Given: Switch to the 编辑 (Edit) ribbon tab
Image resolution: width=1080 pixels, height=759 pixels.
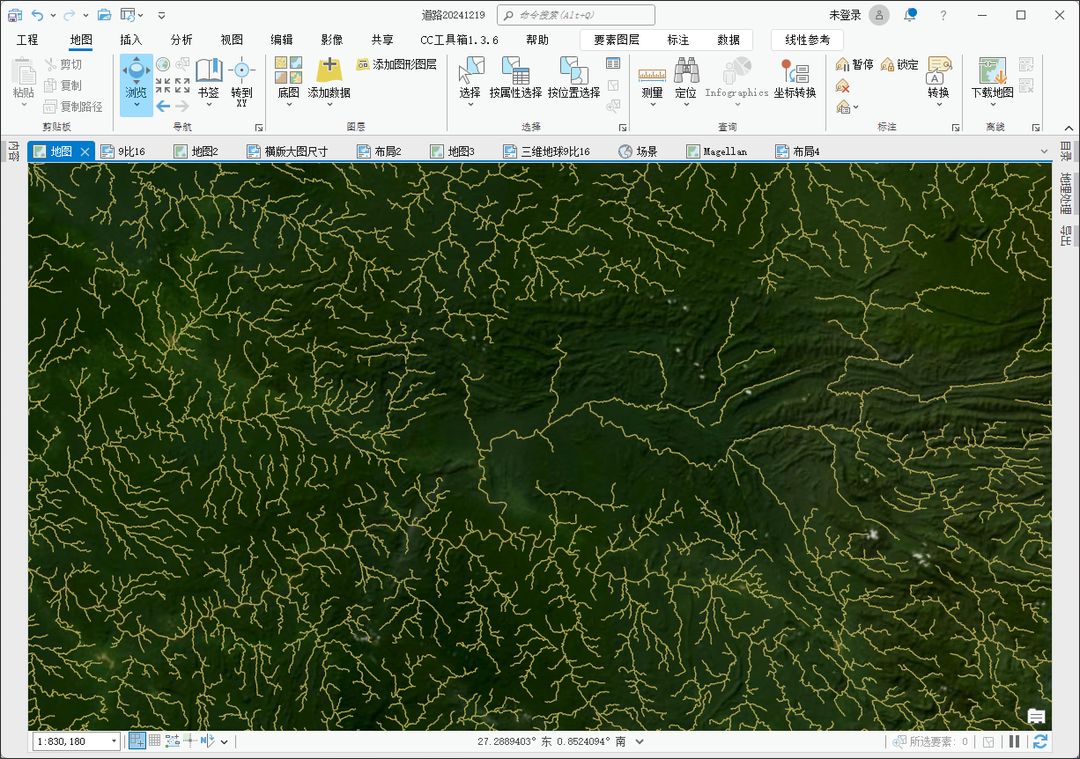Looking at the screenshot, I should click(x=282, y=40).
